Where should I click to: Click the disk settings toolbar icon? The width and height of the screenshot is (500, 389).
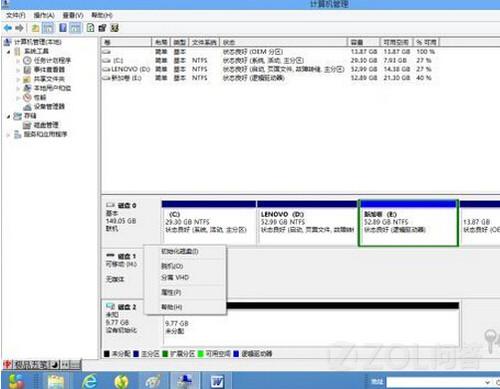tap(102, 28)
